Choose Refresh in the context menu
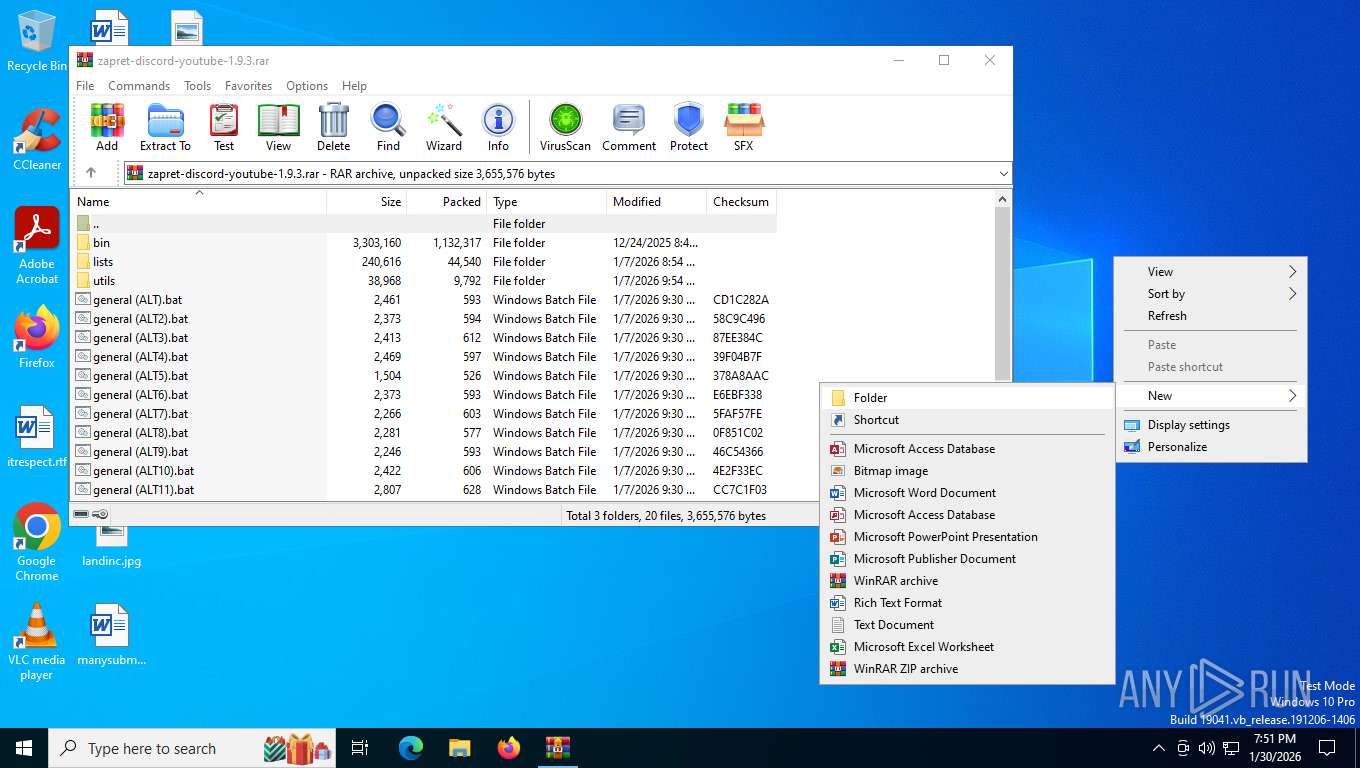The height and width of the screenshot is (768, 1360). click(1211, 316)
